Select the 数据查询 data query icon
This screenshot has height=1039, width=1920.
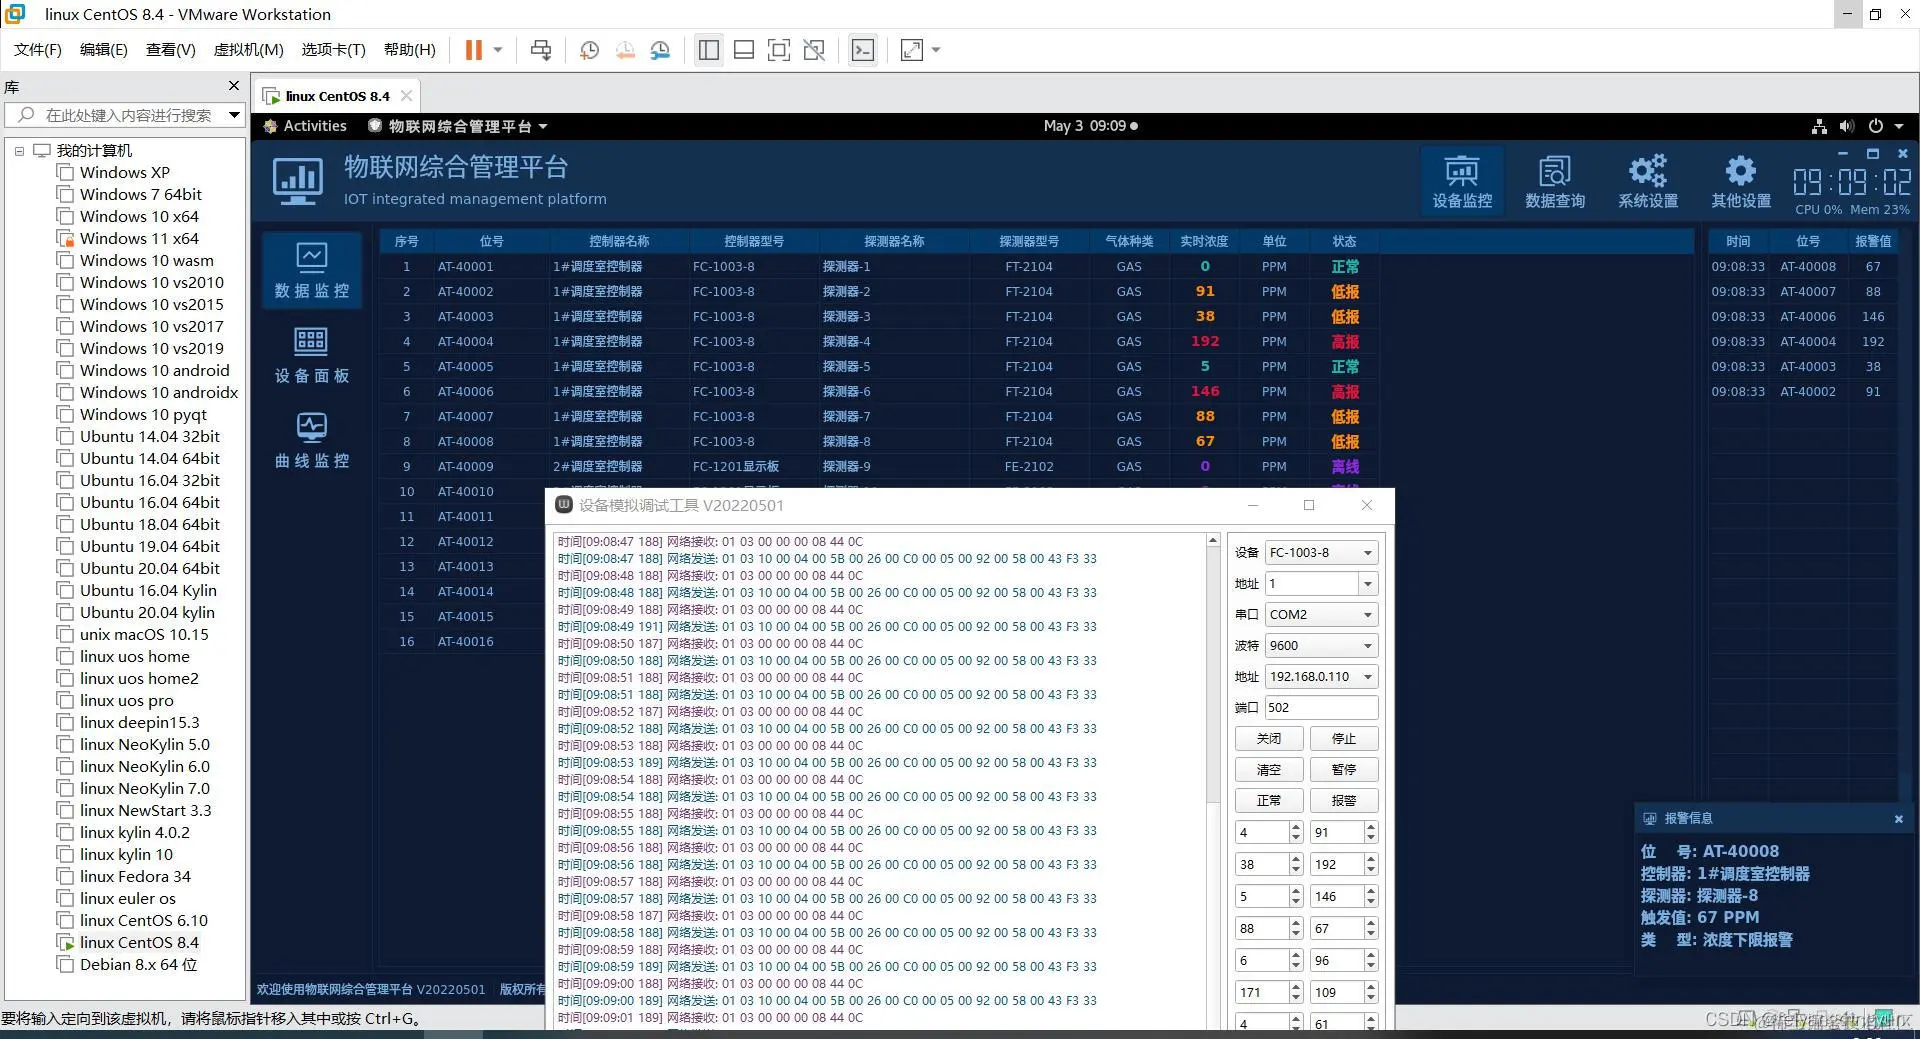click(x=1553, y=180)
